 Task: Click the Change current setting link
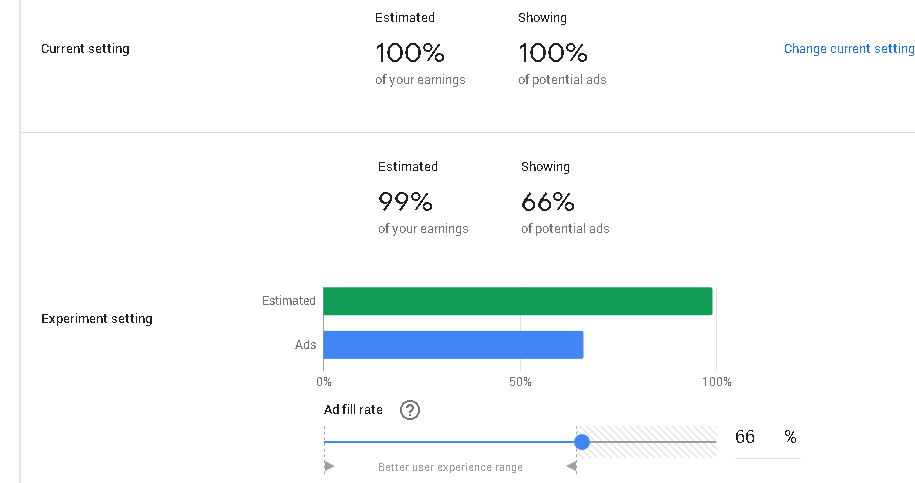click(x=848, y=49)
